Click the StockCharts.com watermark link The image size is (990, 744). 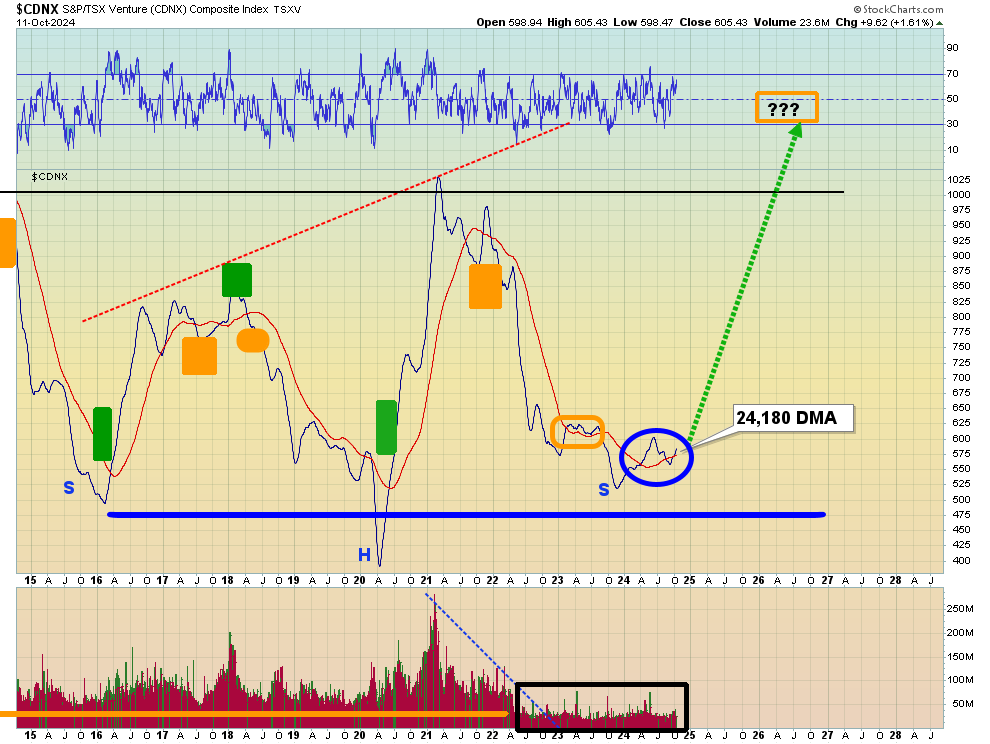898,9
